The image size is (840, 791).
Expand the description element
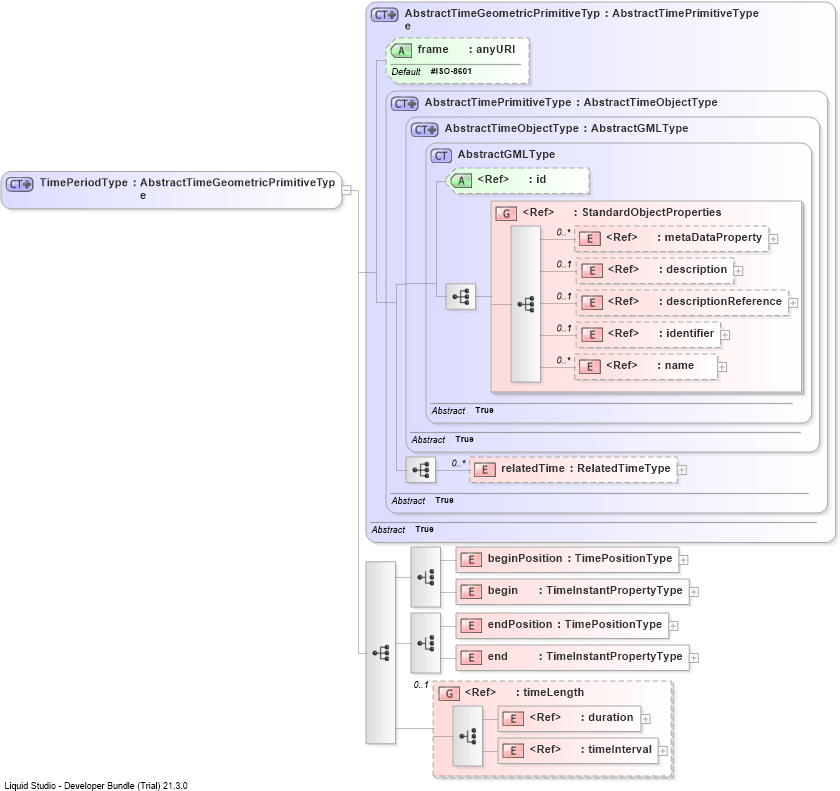pyautogui.click(x=738, y=271)
